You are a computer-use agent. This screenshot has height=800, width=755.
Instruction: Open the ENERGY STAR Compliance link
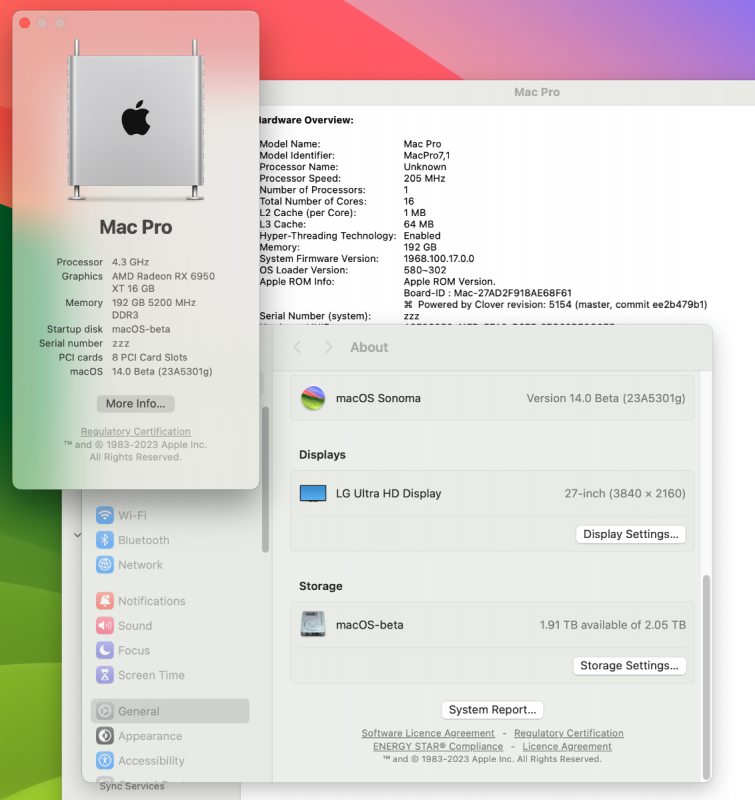[438, 746]
